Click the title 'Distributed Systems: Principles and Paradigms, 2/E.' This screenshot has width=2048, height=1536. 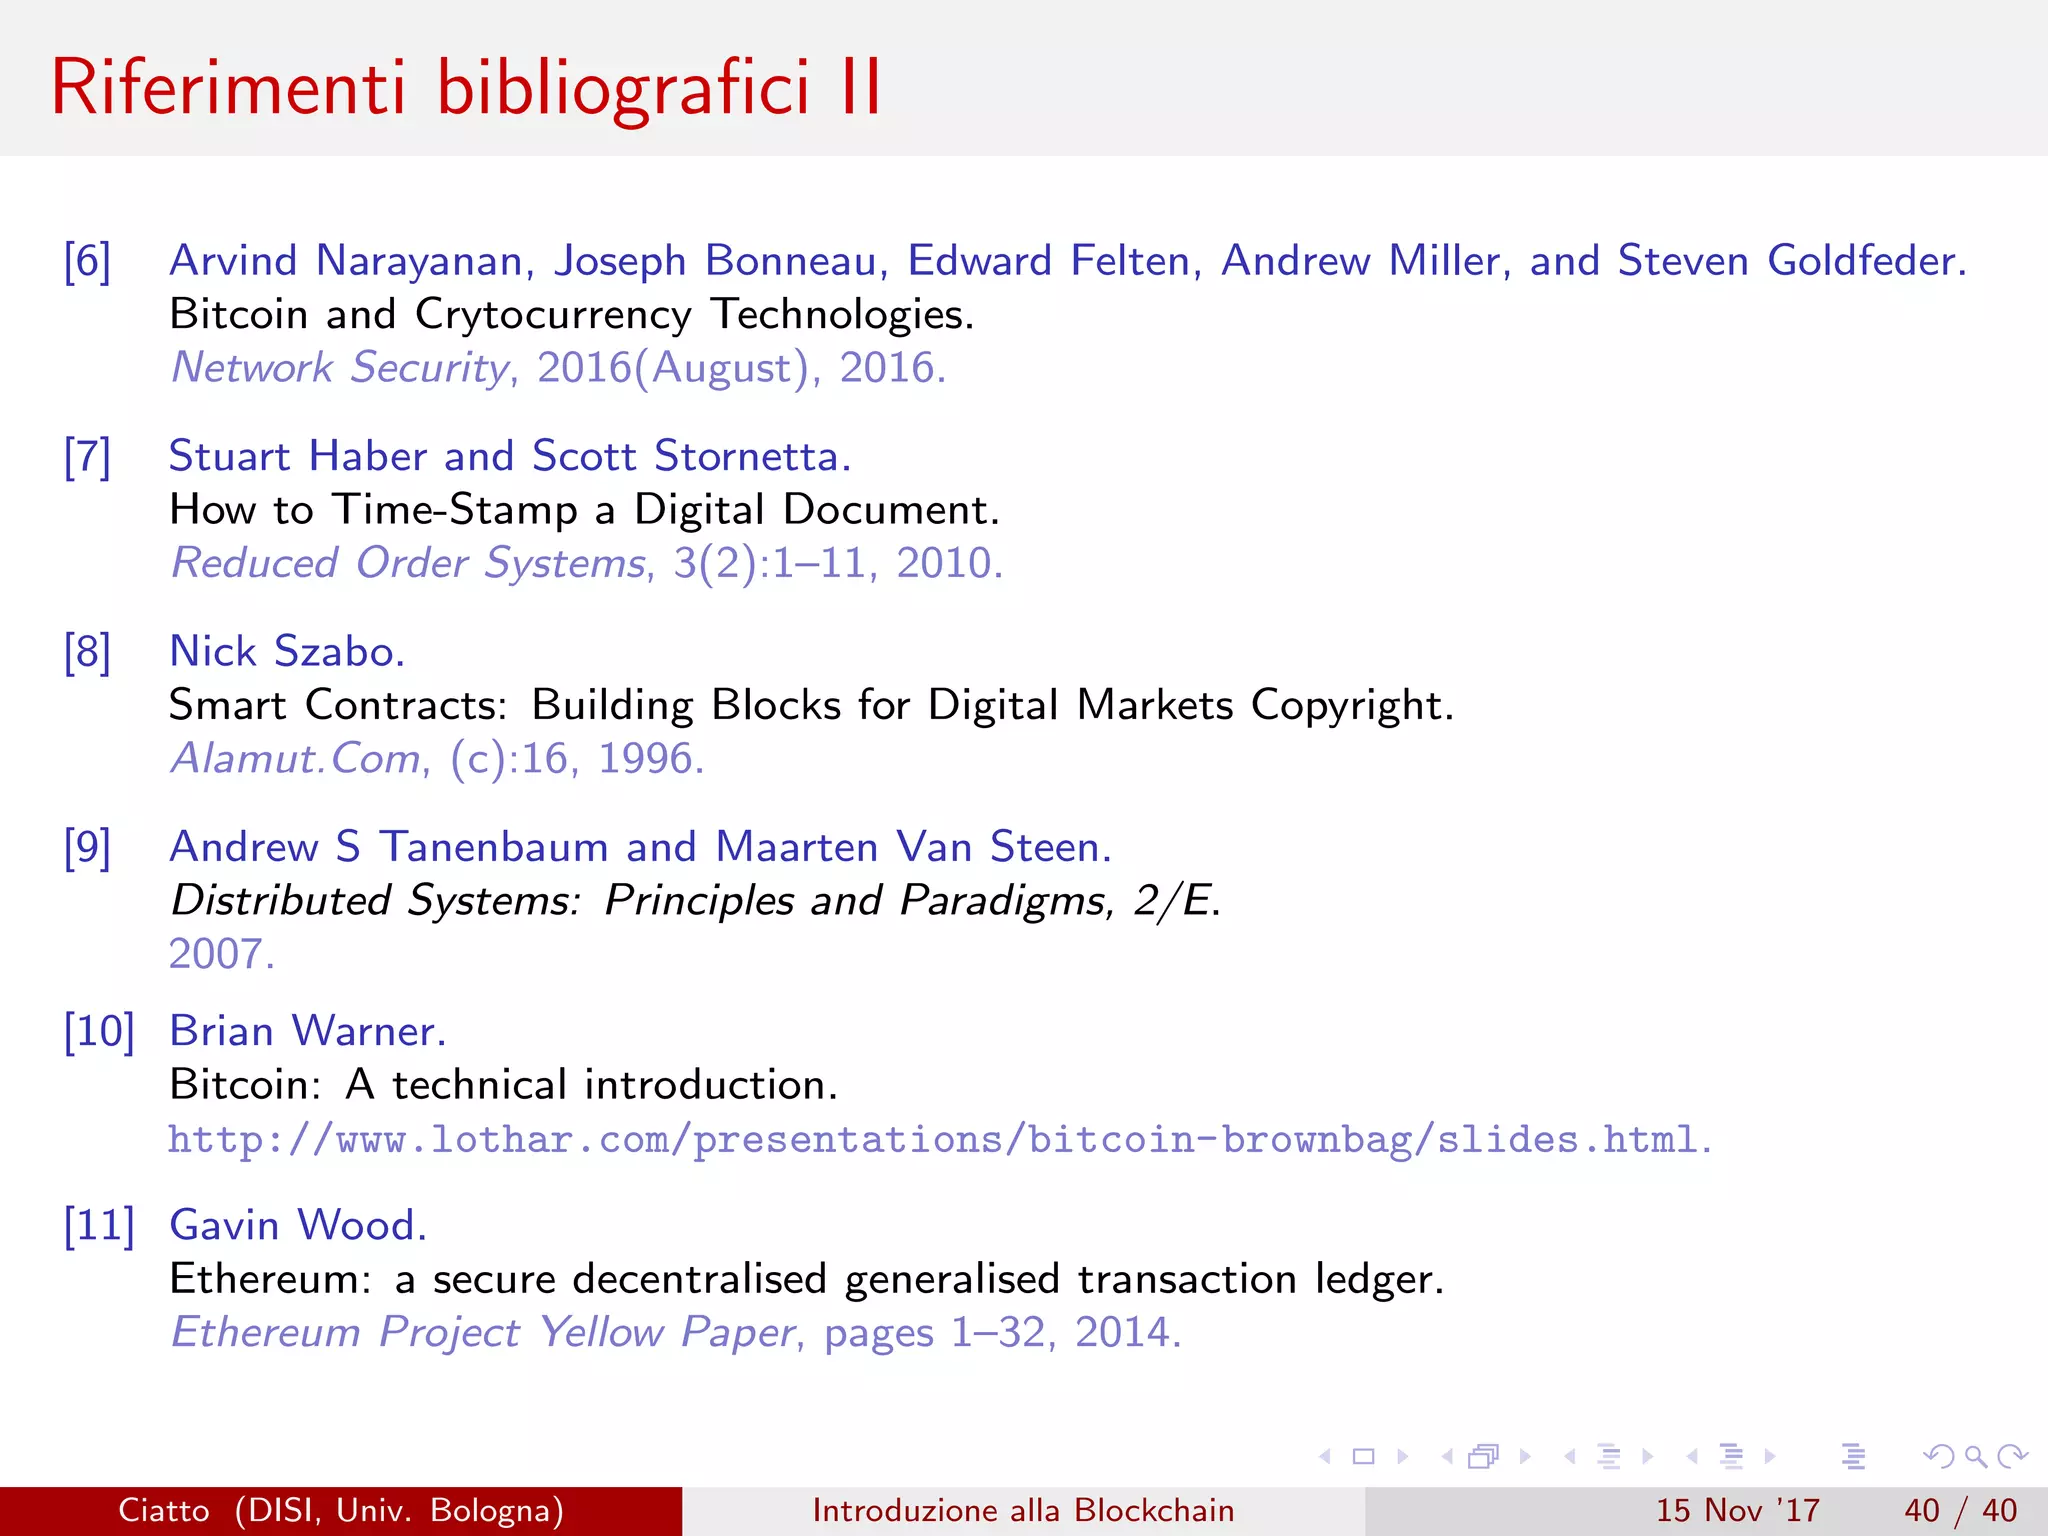[x=696, y=900]
